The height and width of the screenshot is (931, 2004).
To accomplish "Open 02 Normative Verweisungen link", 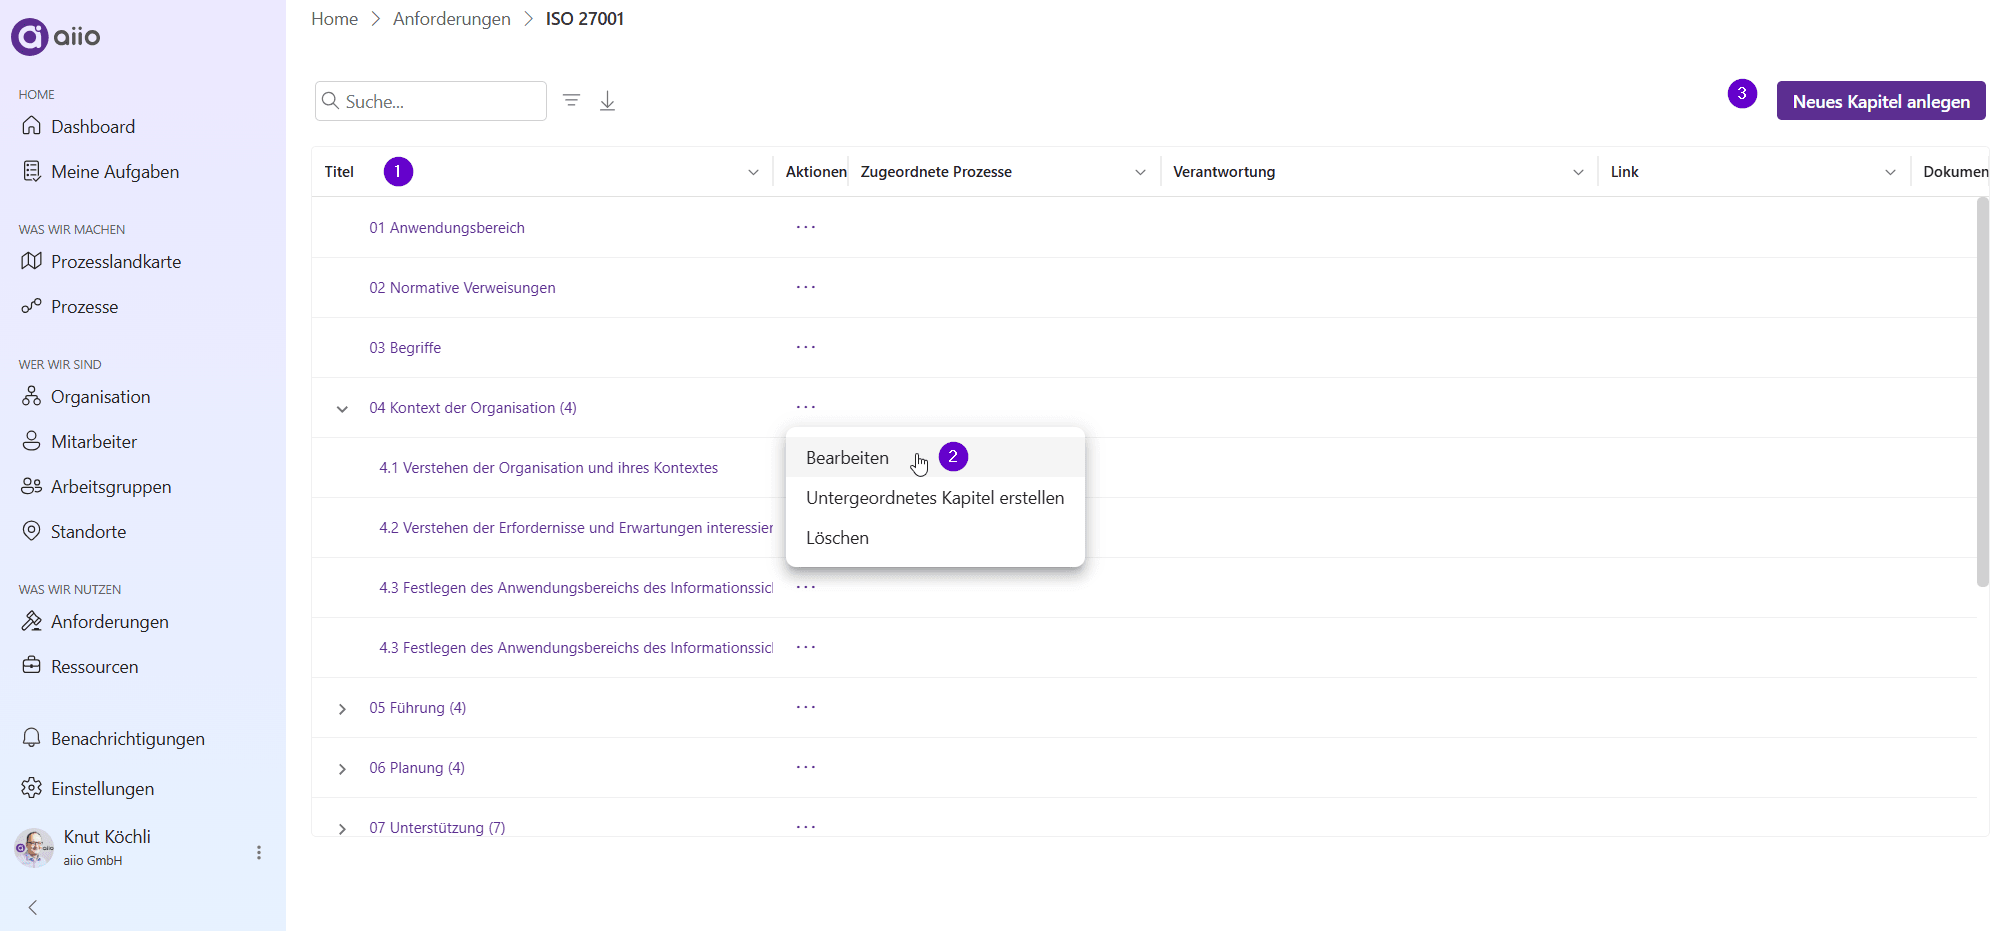I will pos(462,288).
